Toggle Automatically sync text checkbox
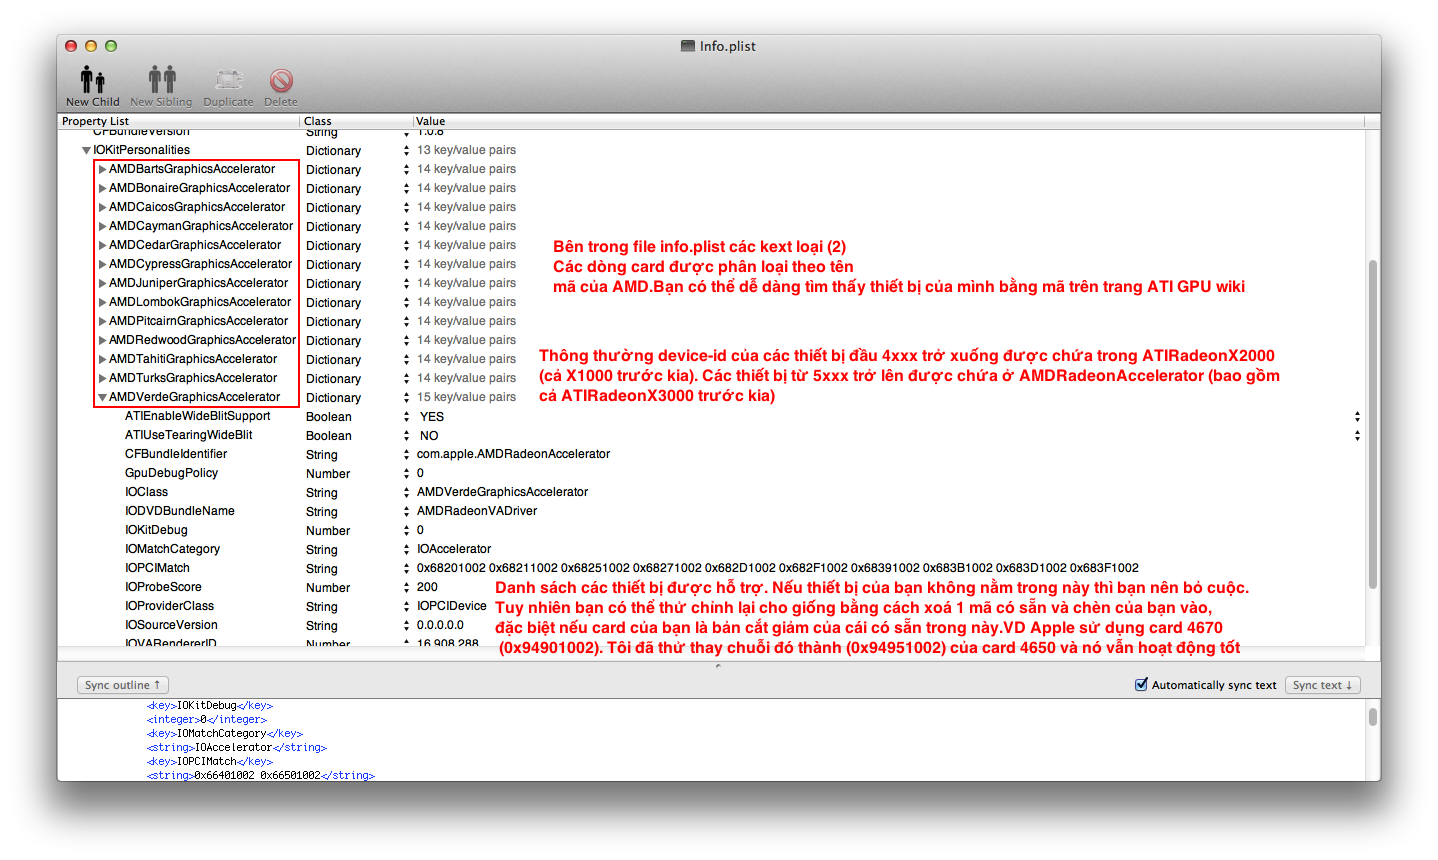The width and height of the screenshot is (1438, 860). click(x=1141, y=685)
